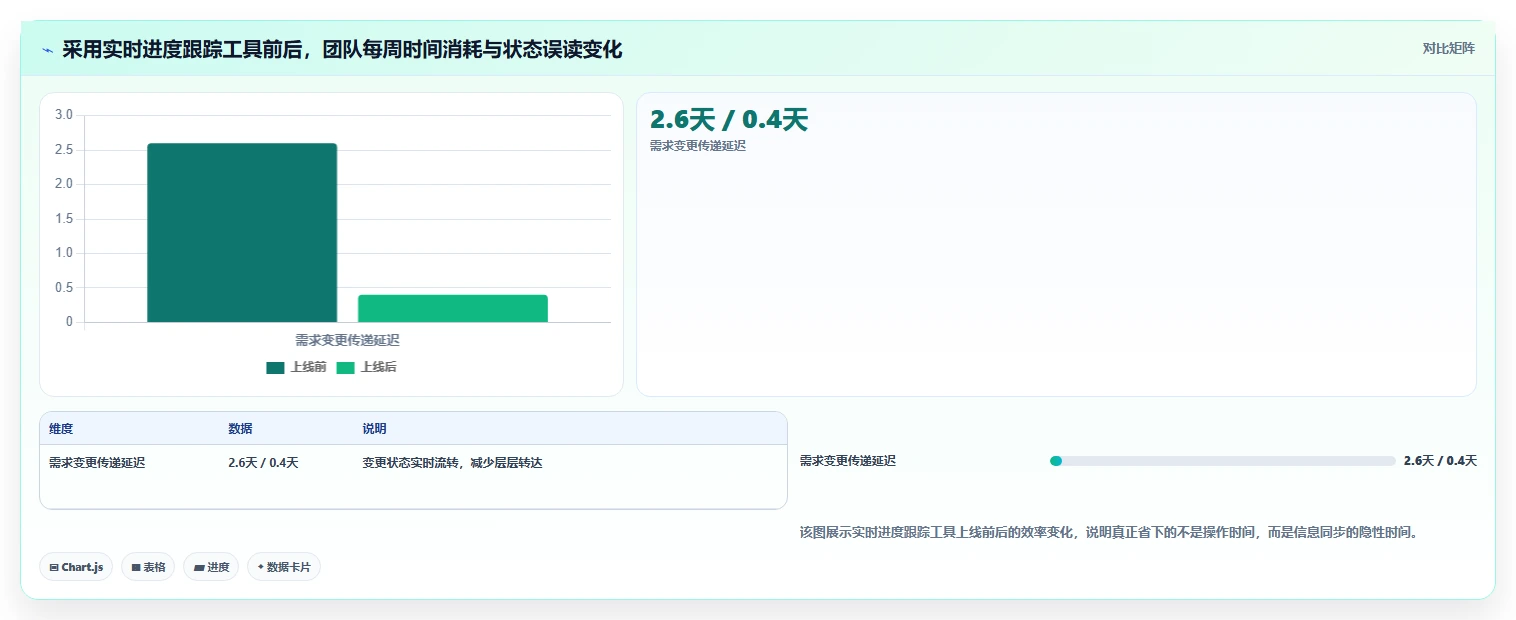Select the 进度 tag chip

tap(211, 567)
